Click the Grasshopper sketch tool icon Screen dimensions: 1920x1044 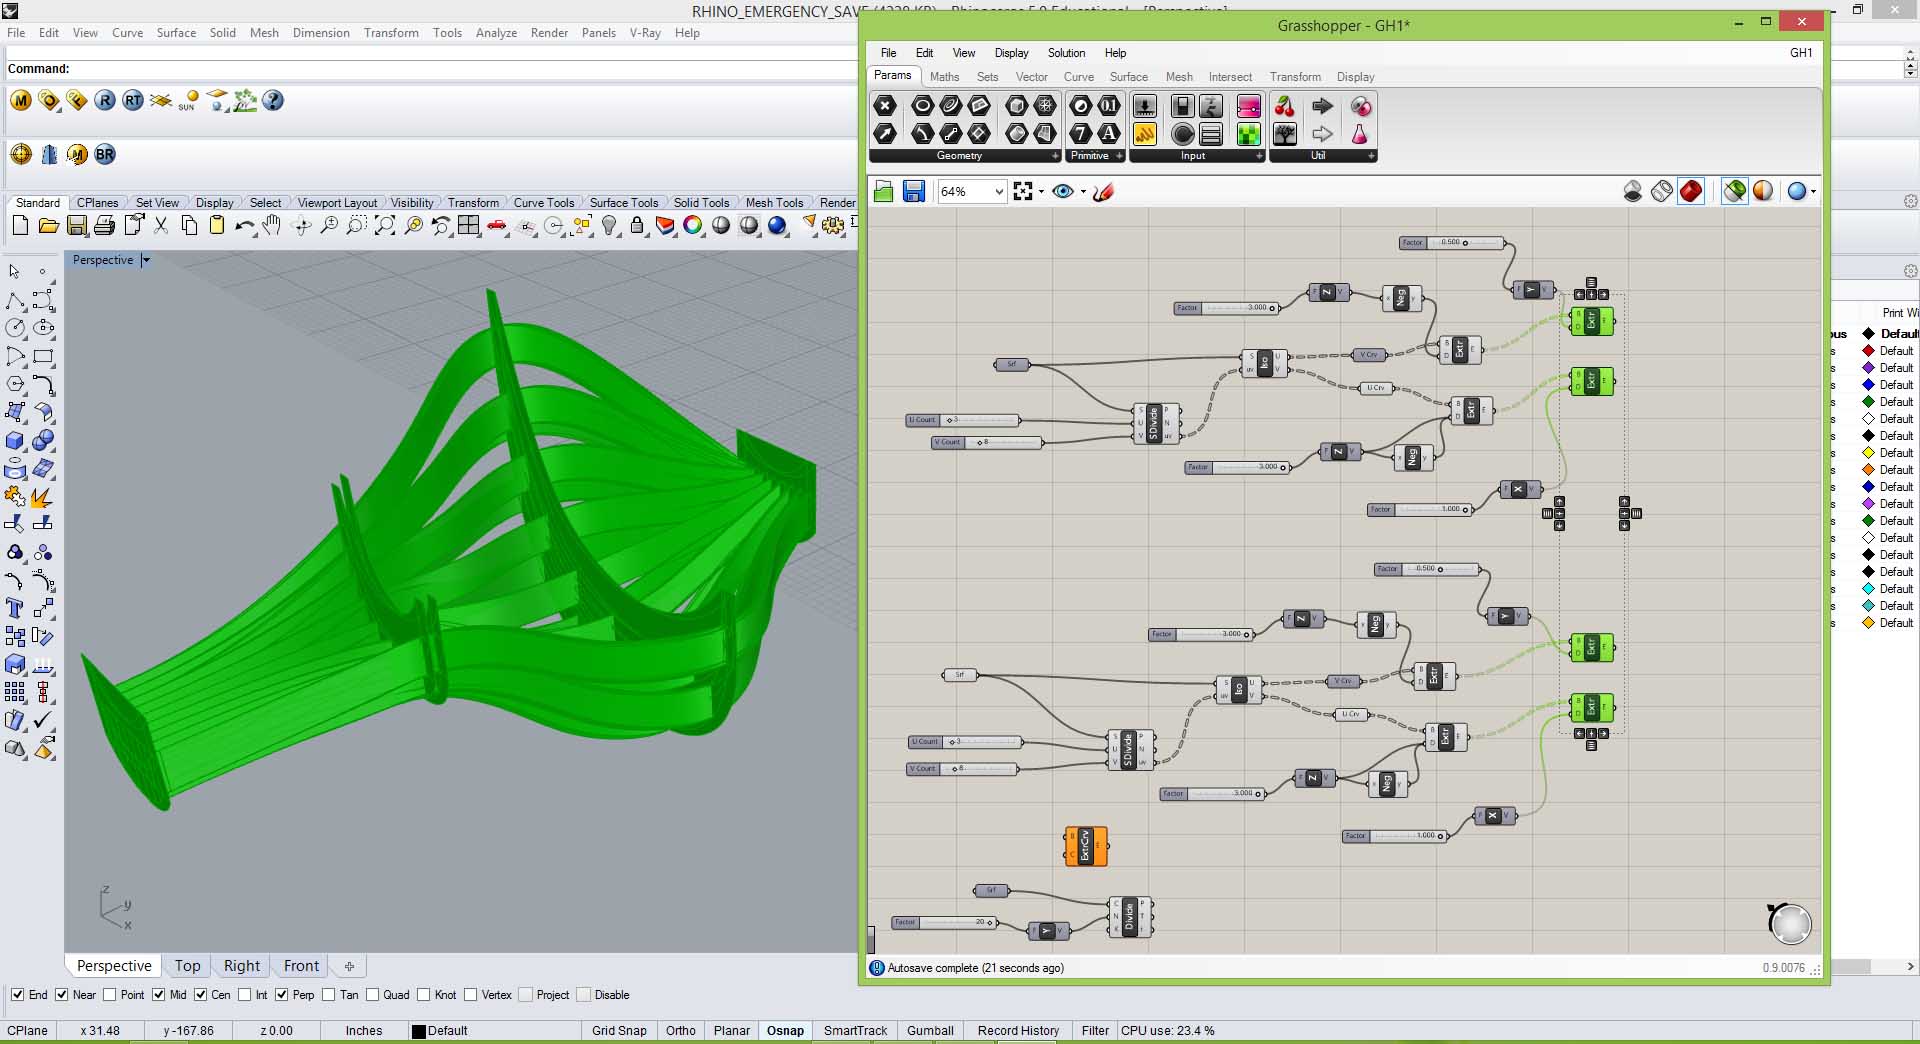pyautogui.click(x=1103, y=192)
